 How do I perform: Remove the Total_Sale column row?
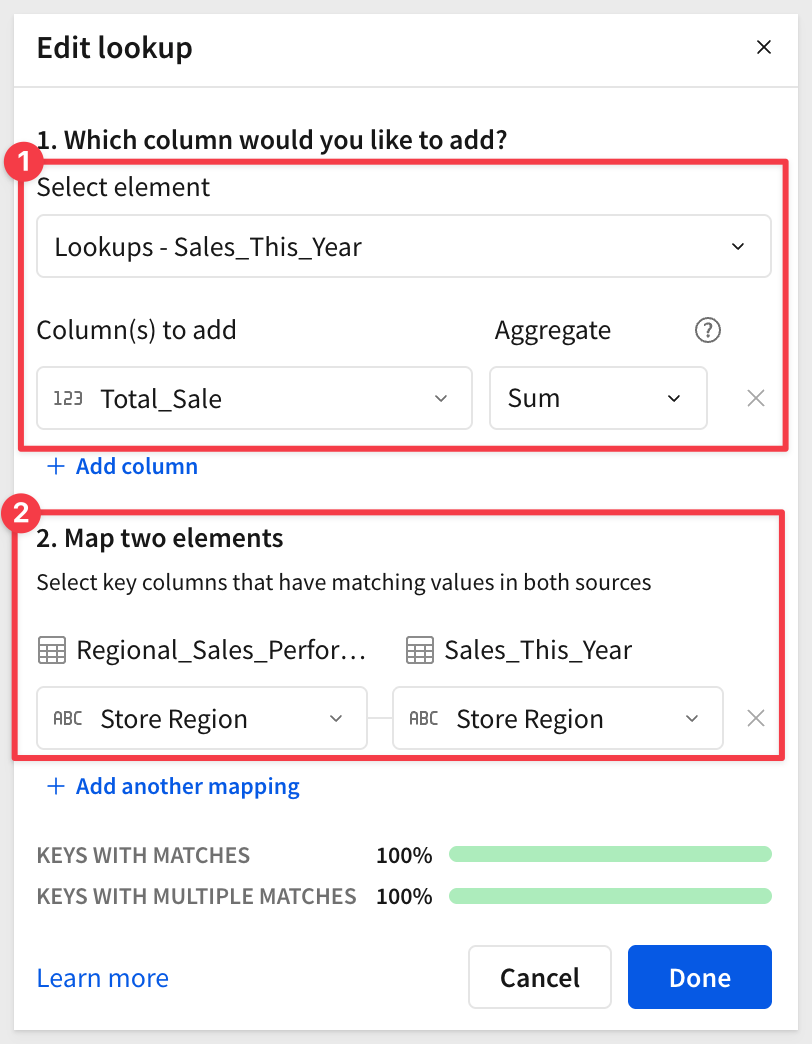click(x=756, y=398)
